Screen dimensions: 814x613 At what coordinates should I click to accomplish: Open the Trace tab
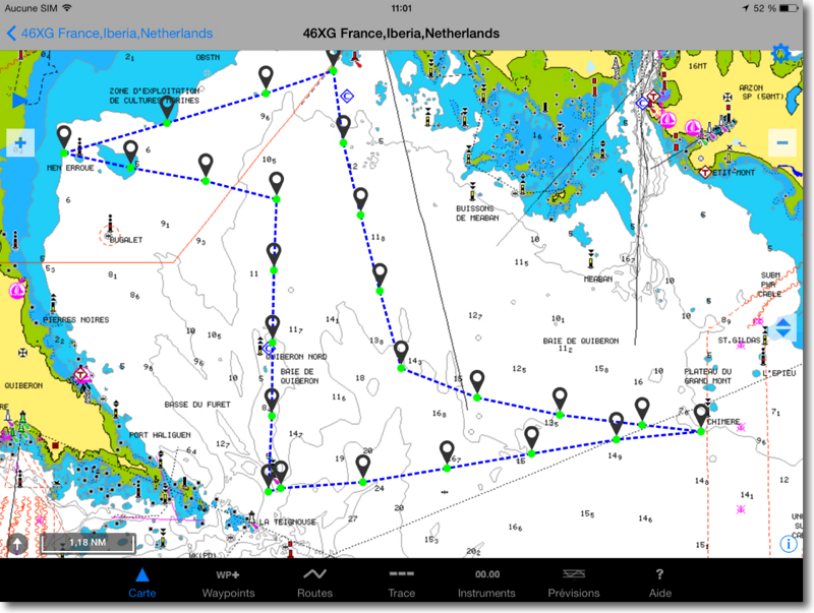[x=401, y=583]
